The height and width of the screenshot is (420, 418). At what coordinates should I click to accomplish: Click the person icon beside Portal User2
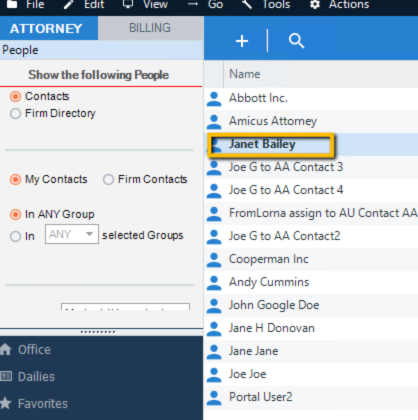pos(214,398)
